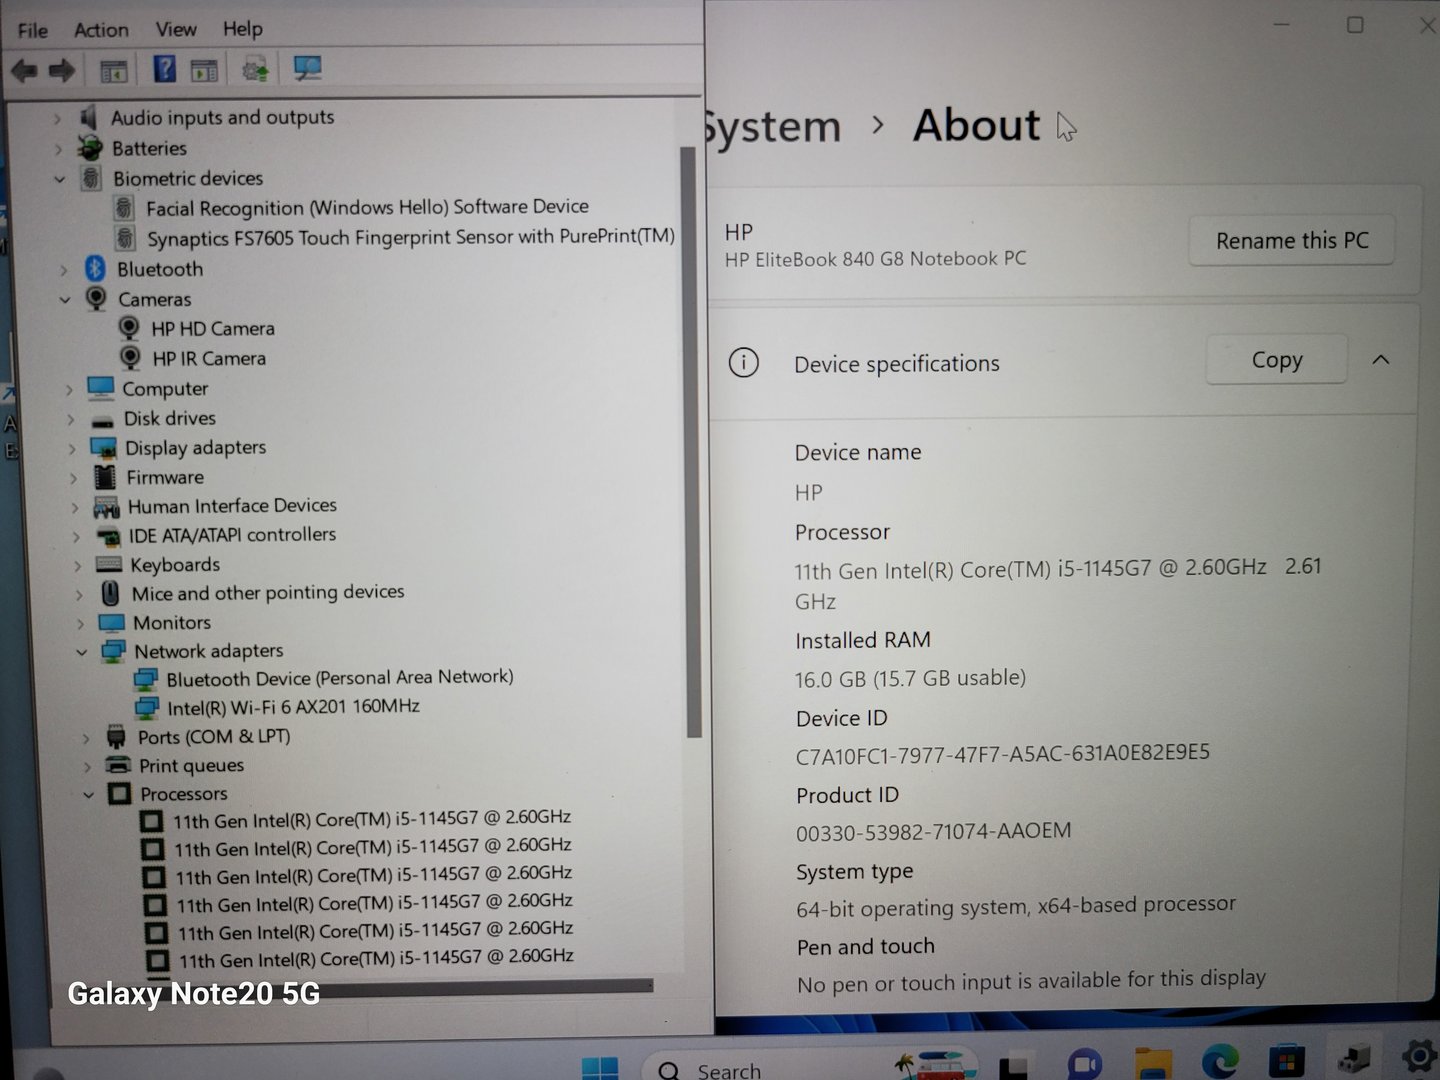Select Intel(R) Wi-Fi 6 AX201 160MHz adapter
This screenshot has width=1440, height=1080.
click(292, 707)
